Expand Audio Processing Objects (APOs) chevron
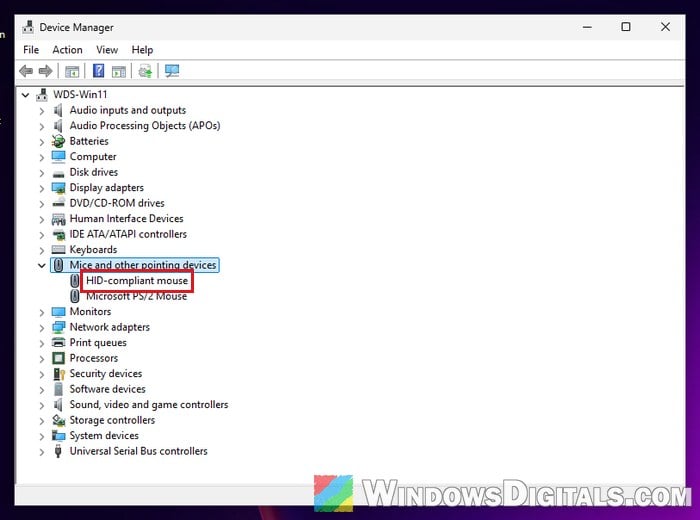The image size is (700, 520). click(42, 126)
